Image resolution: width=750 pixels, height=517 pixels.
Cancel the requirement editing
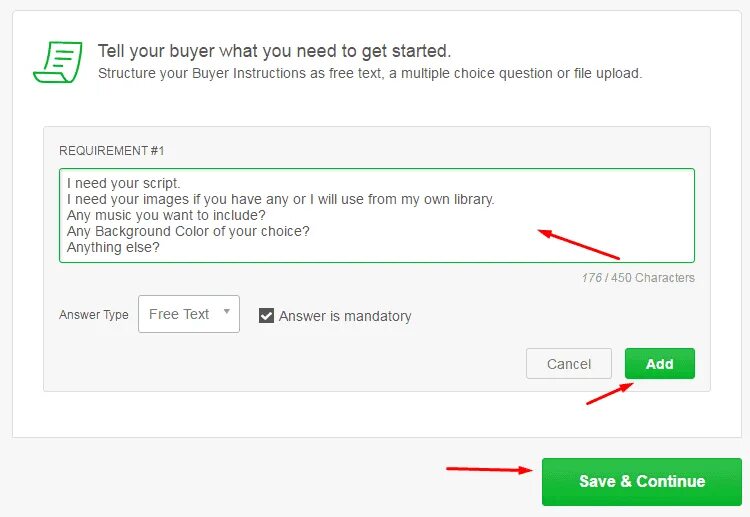(569, 363)
